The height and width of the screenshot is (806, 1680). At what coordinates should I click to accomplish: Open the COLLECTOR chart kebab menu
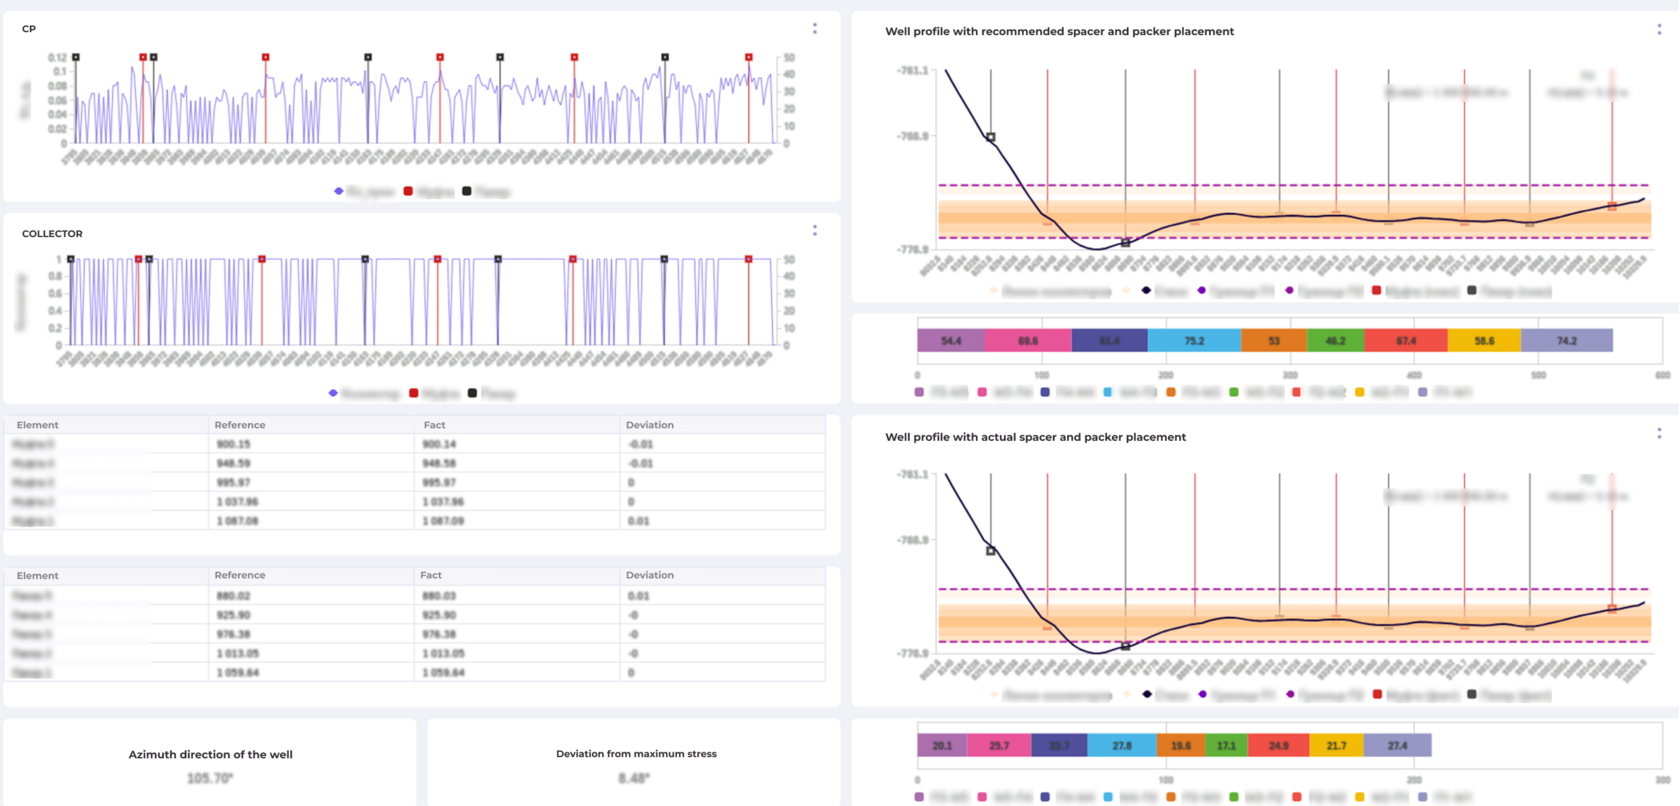coord(815,231)
